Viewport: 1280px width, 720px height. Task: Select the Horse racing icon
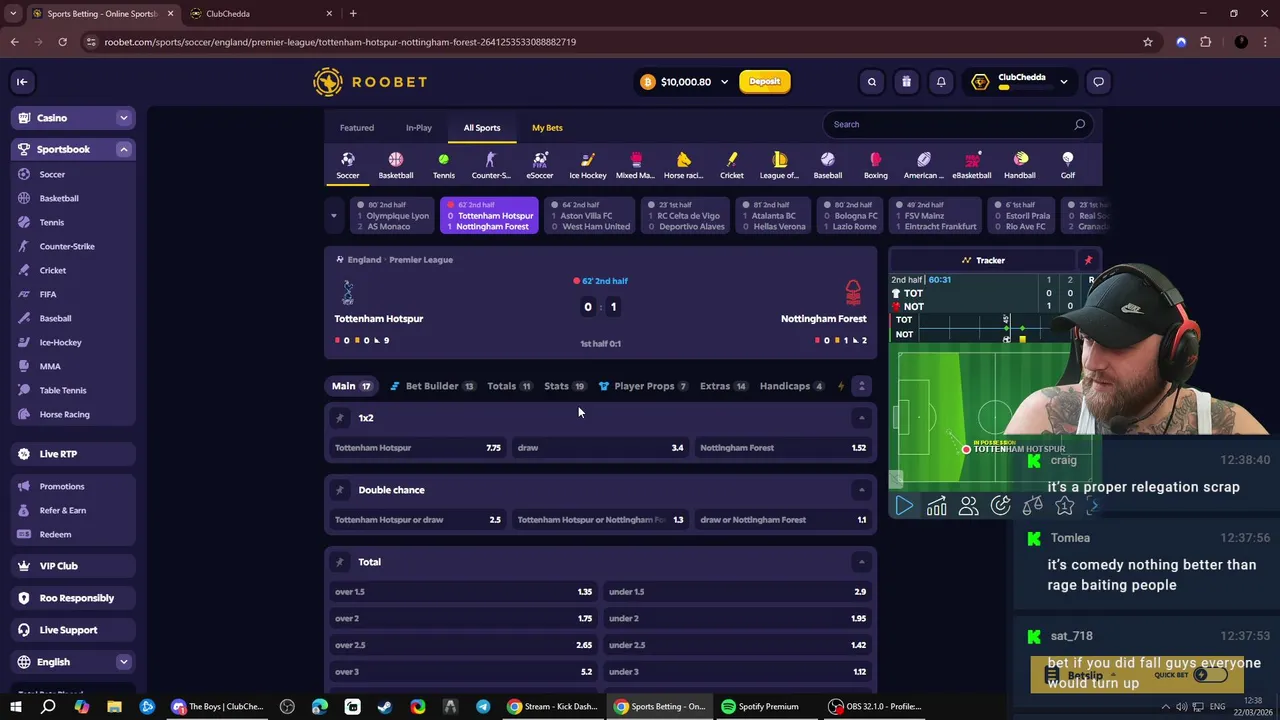pos(684,165)
